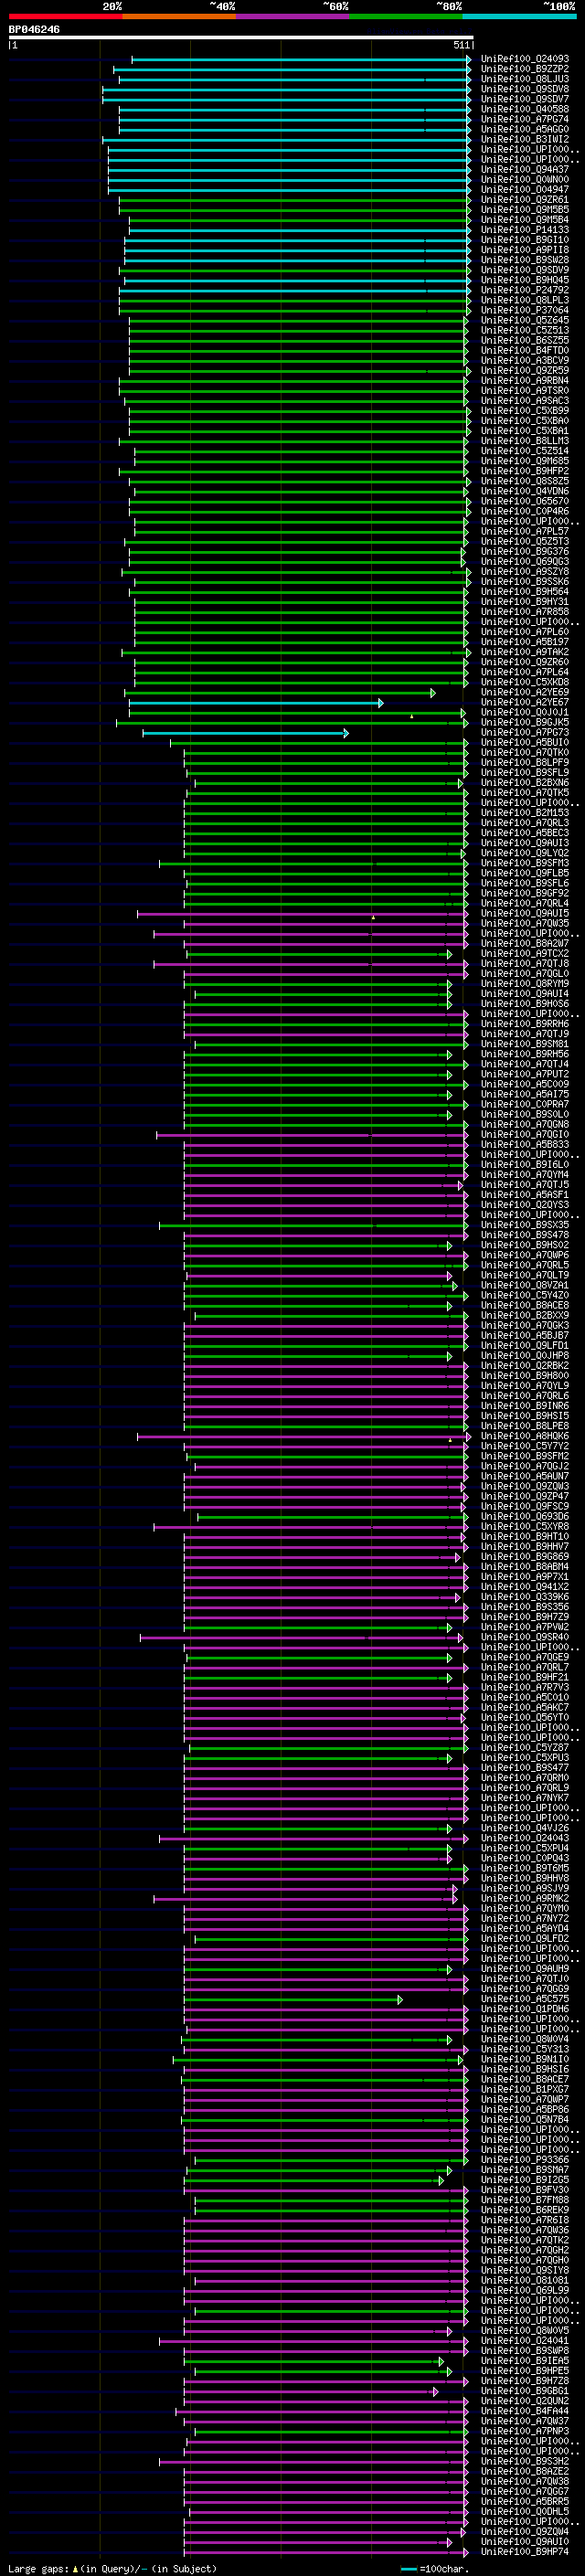Click the cyan ~100% identity legend segment
The width and height of the screenshot is (585, 2576).
[520, 16]
